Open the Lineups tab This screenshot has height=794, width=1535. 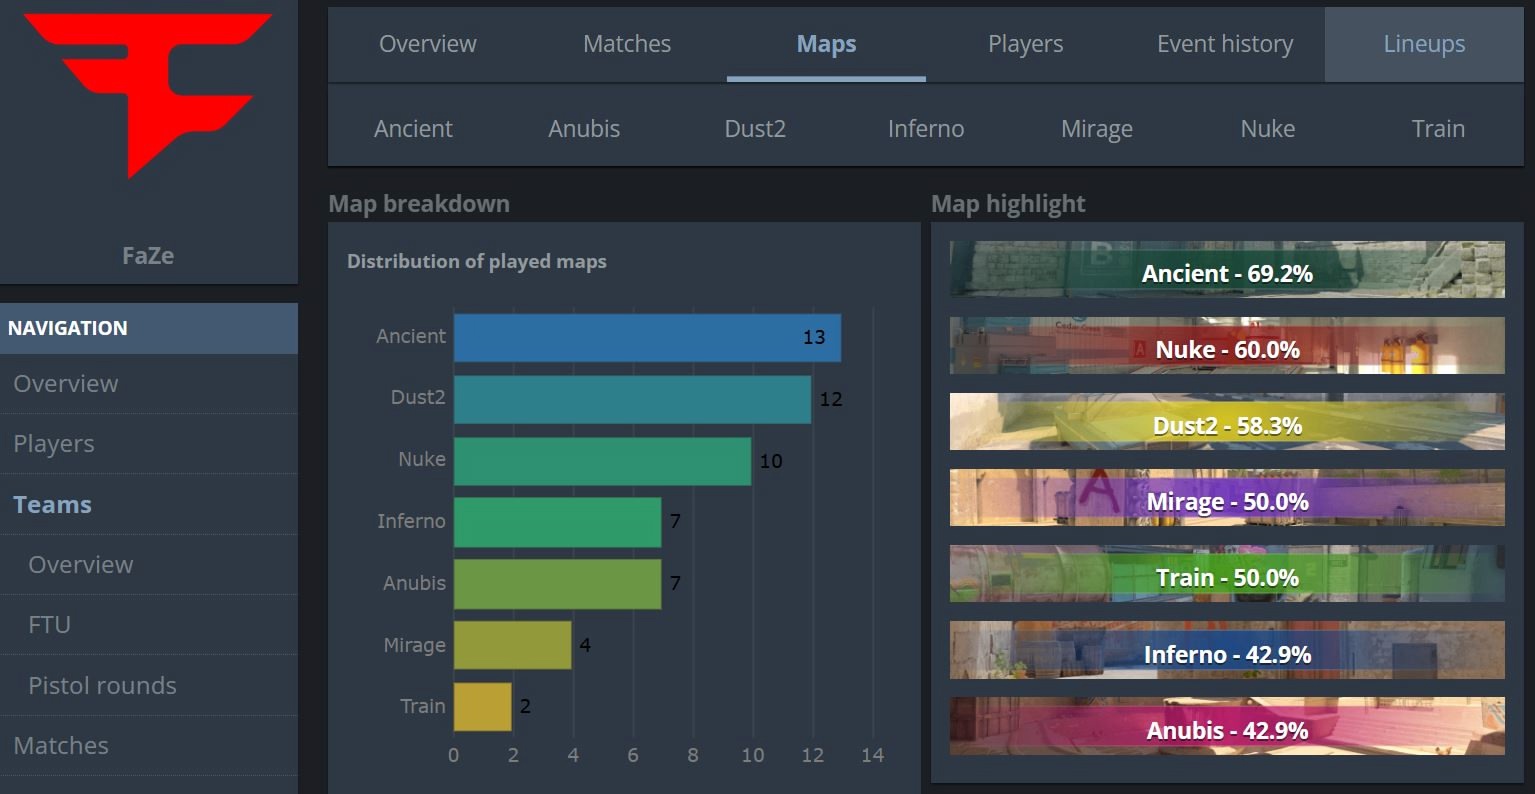(x=1424, y=44)
